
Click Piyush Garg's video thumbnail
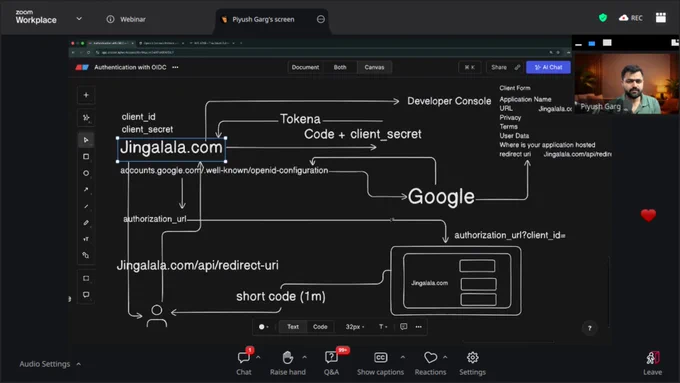click(x=626, y=83)
